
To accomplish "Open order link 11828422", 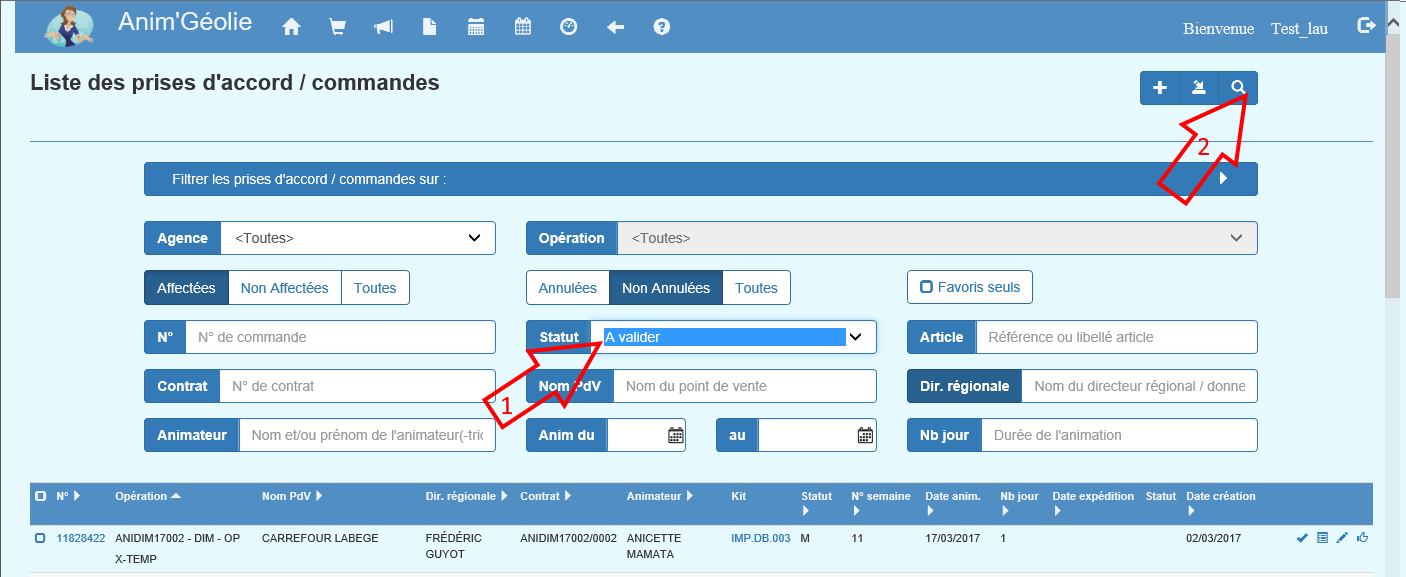I will 80,538.
